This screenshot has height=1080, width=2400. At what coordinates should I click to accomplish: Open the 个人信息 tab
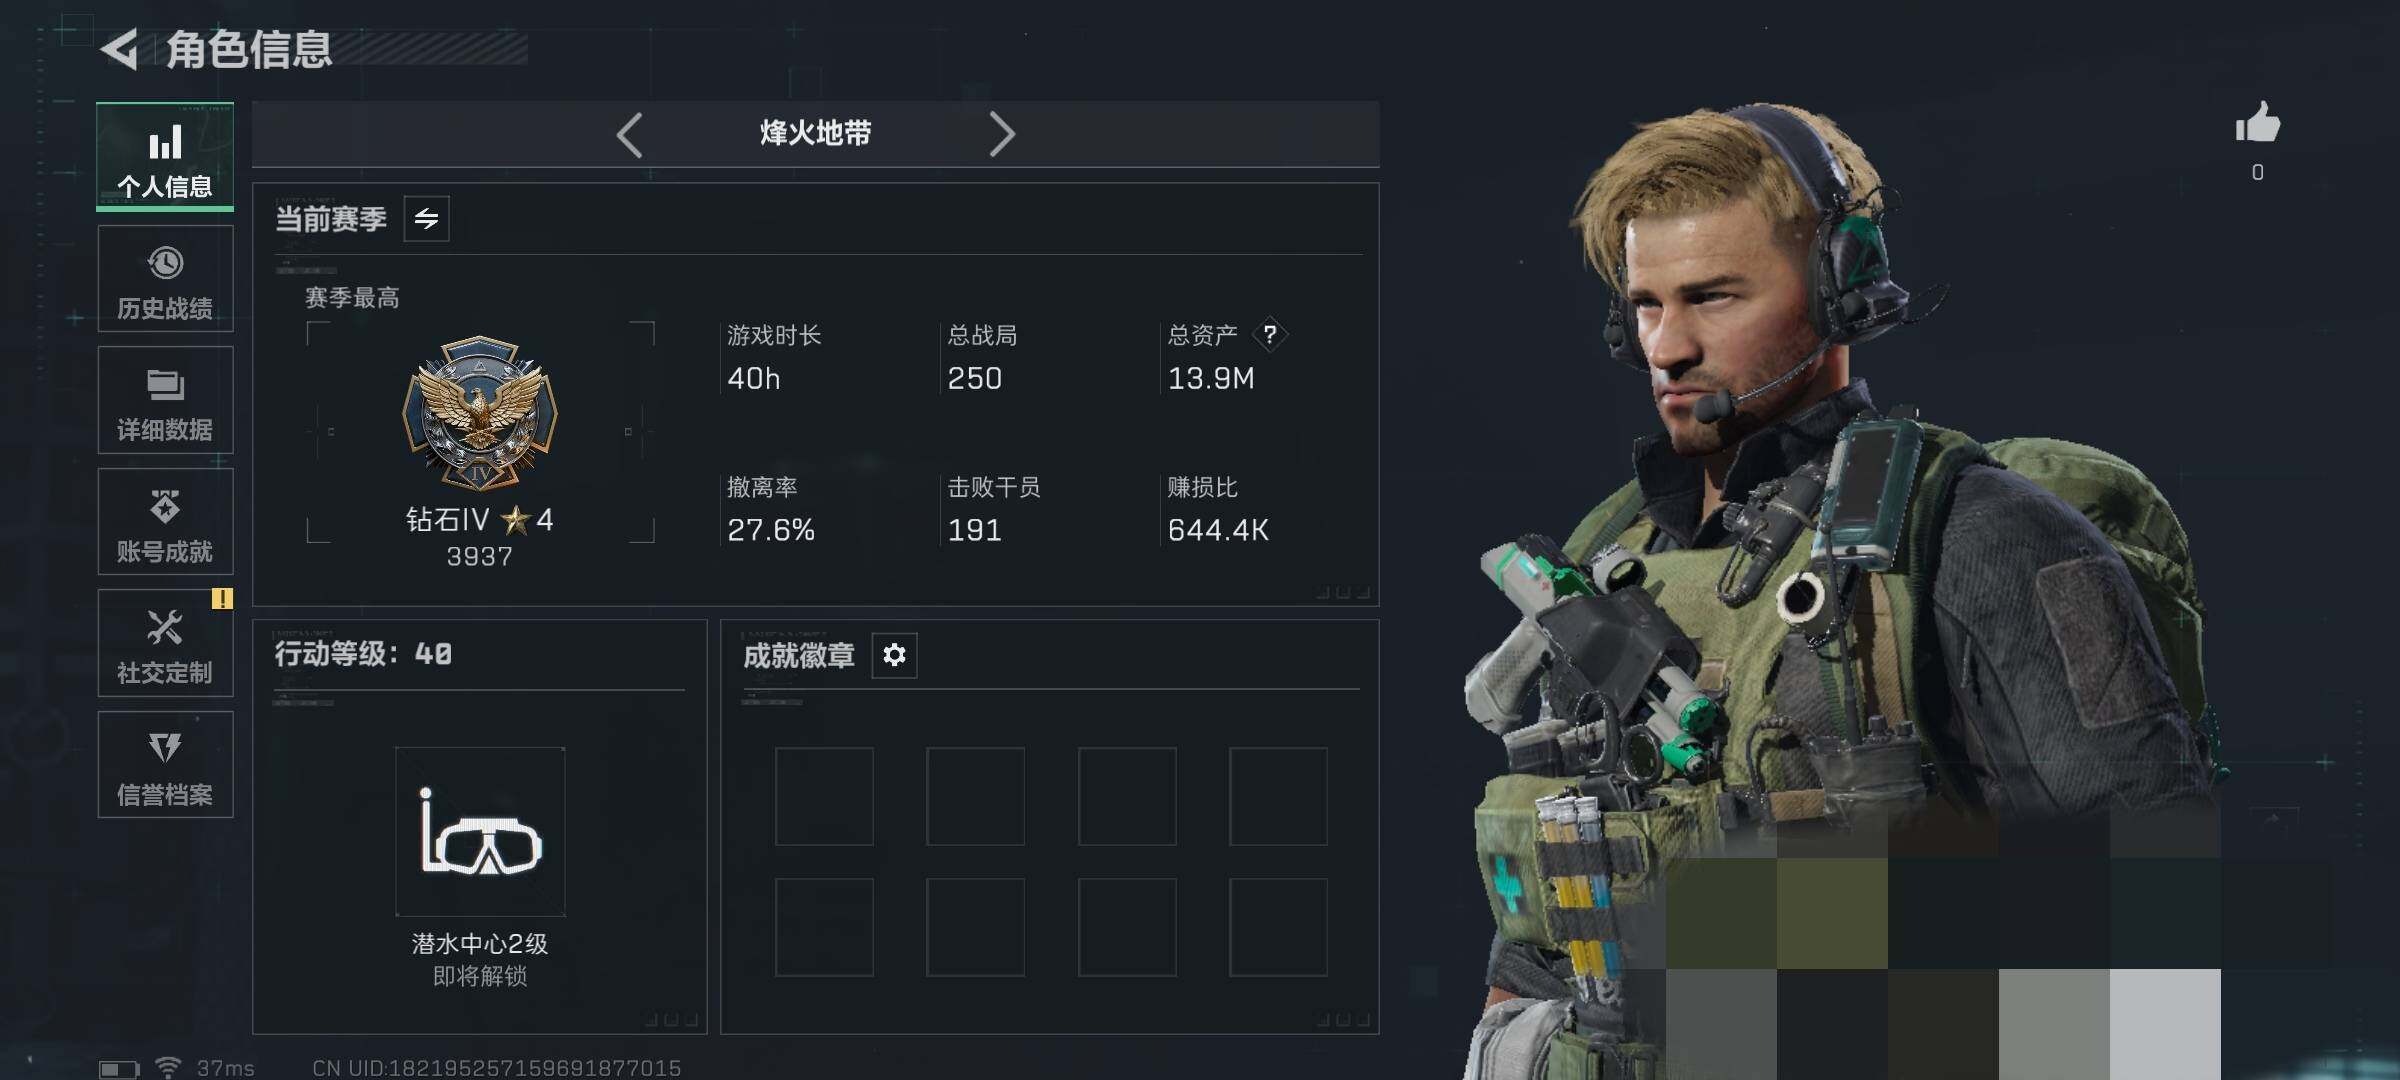click(165, 157)
